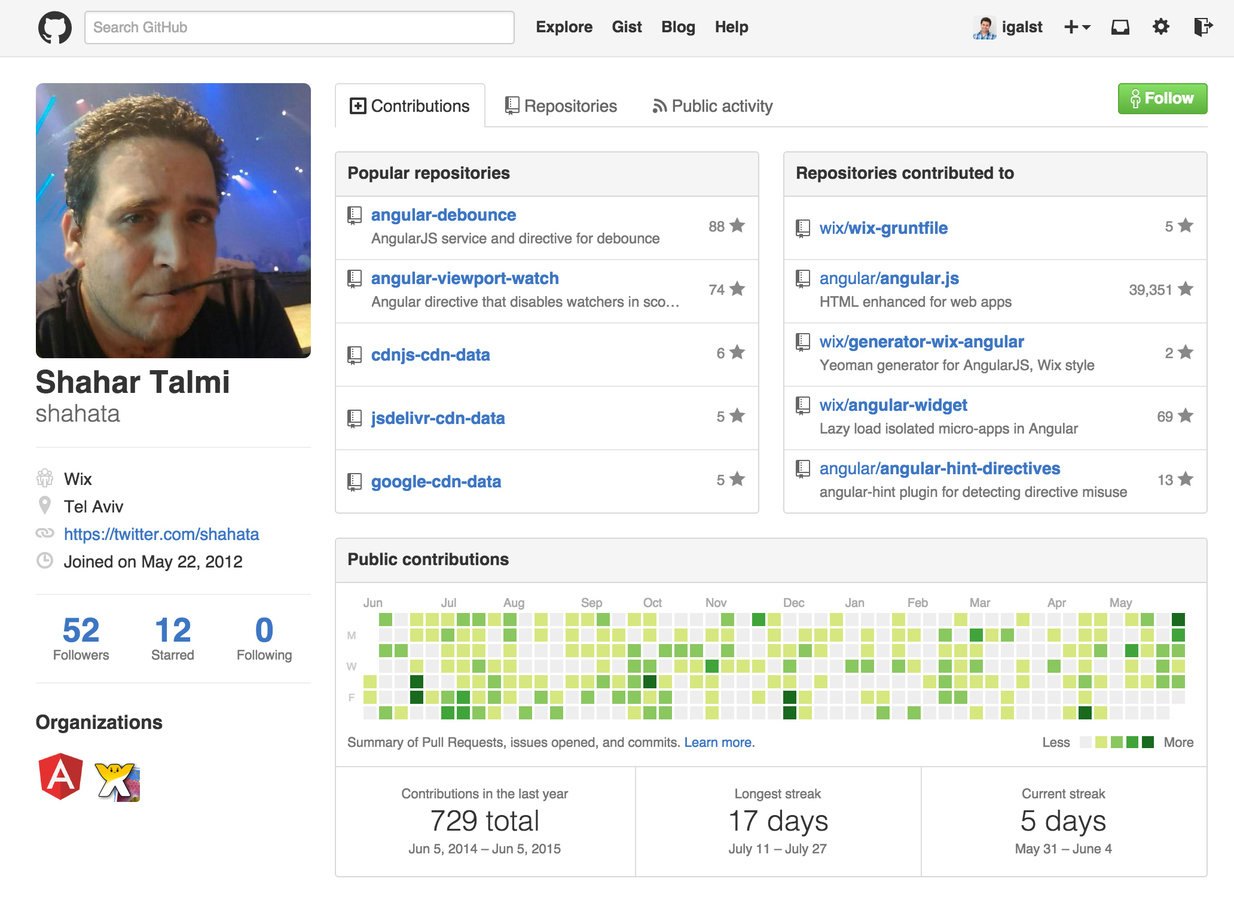This screenshot has height=900, width=1234.
Task: Switch to the Repositories tab
Action: point(561,106)
